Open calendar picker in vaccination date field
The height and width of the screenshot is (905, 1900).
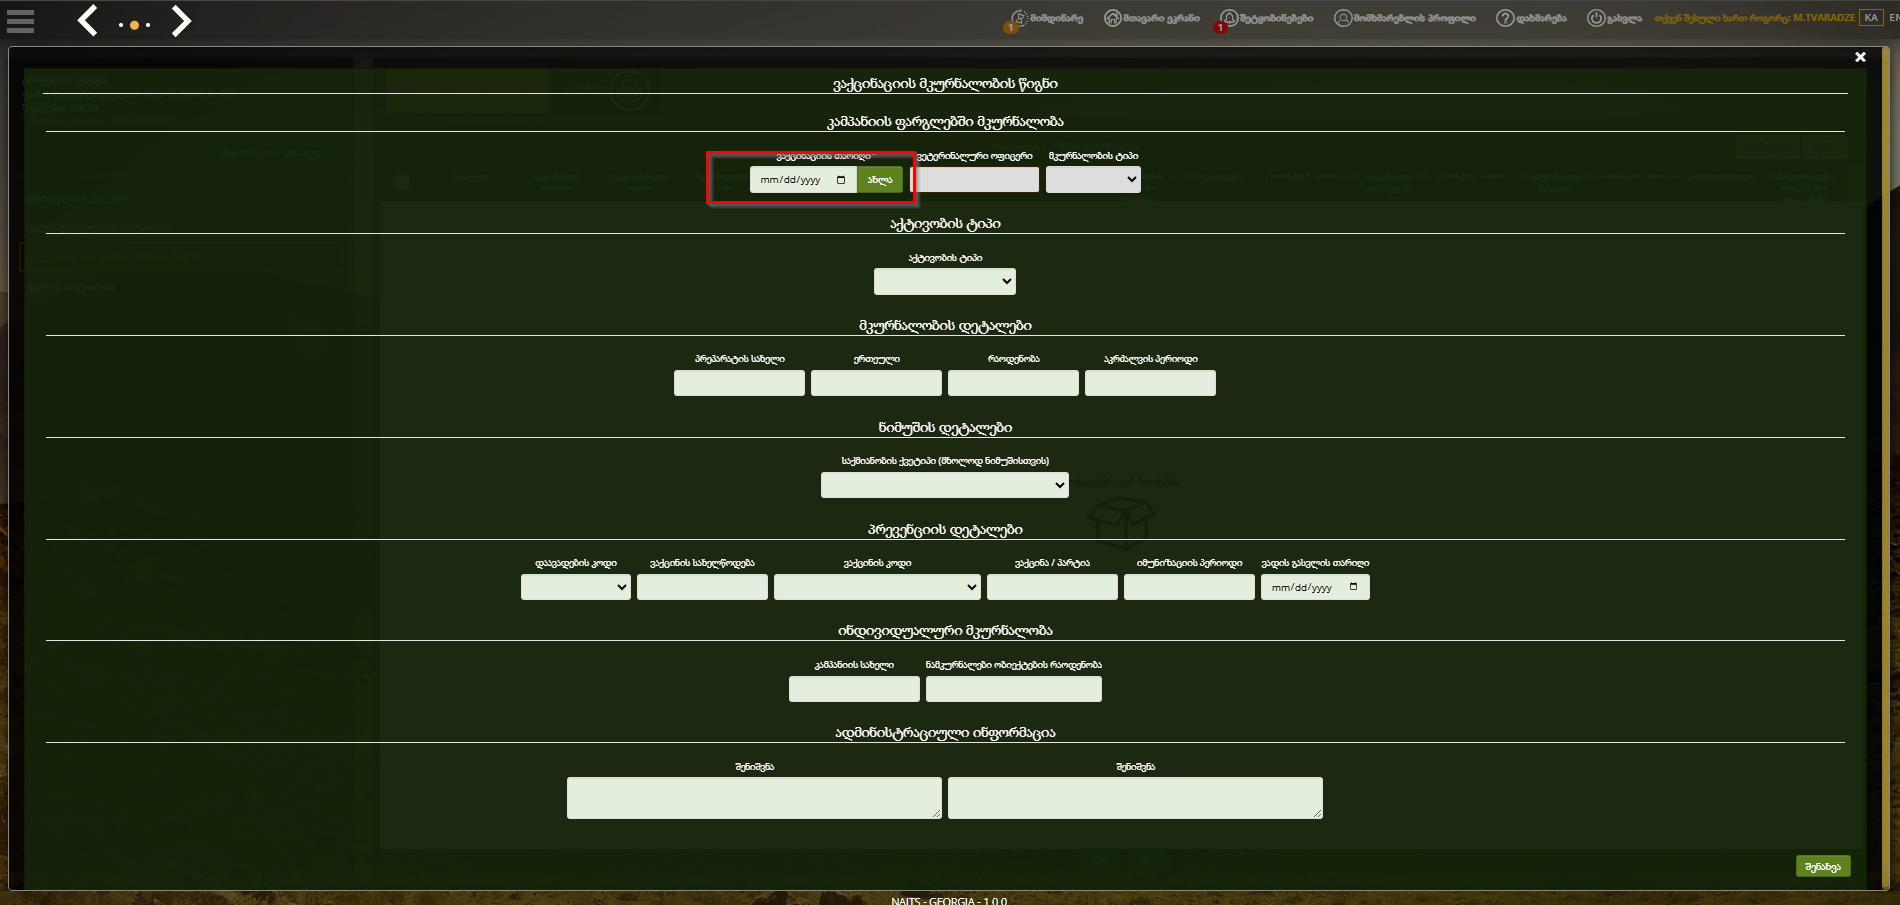(841, 180)
